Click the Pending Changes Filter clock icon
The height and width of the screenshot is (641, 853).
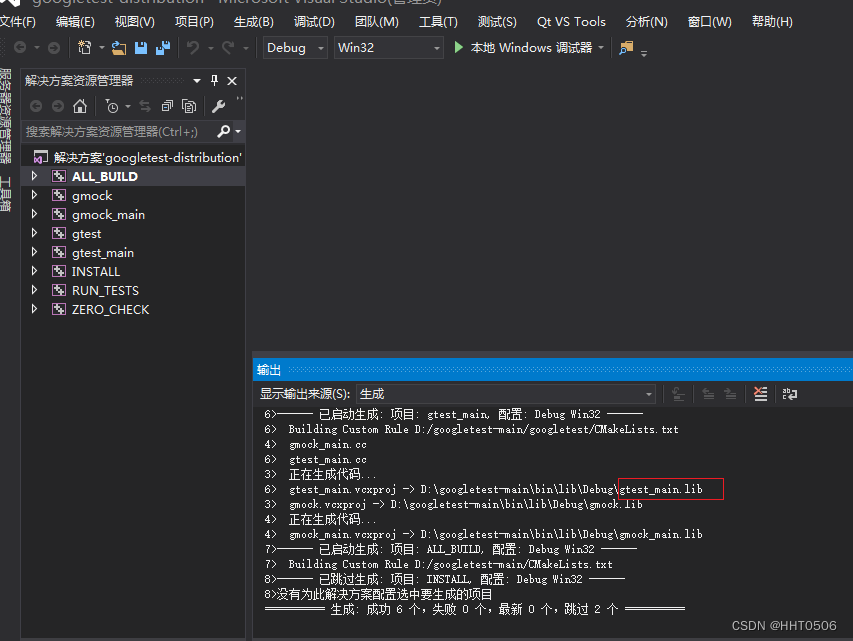[112, 106]
